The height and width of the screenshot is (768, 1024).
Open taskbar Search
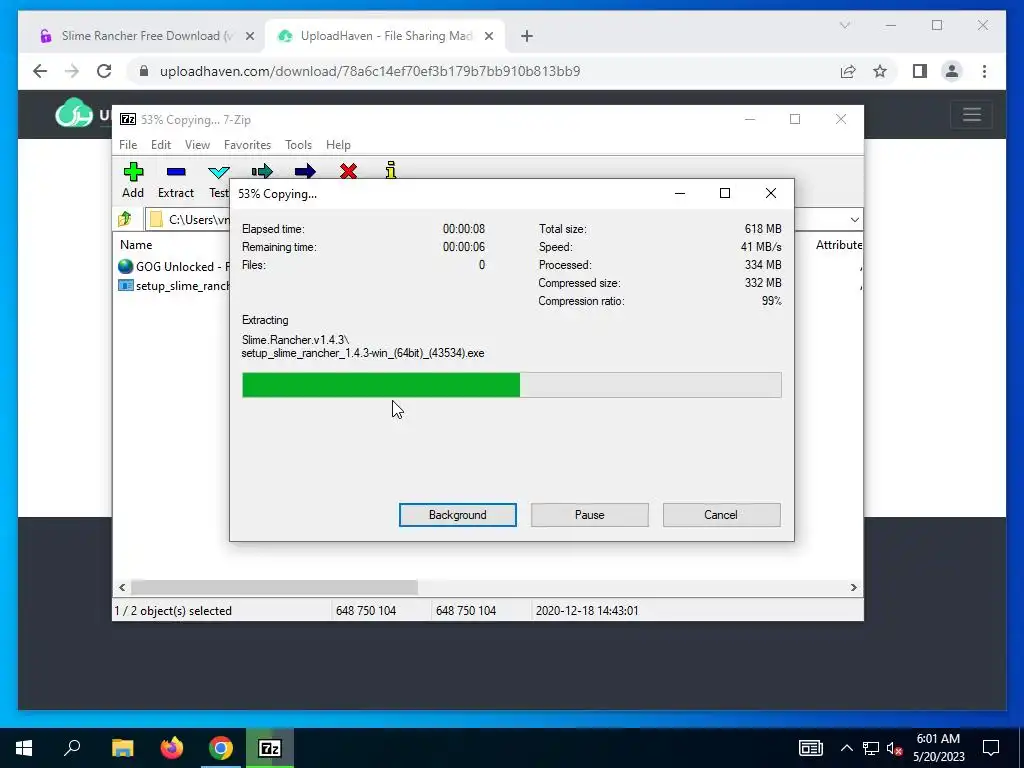(72, 748)
